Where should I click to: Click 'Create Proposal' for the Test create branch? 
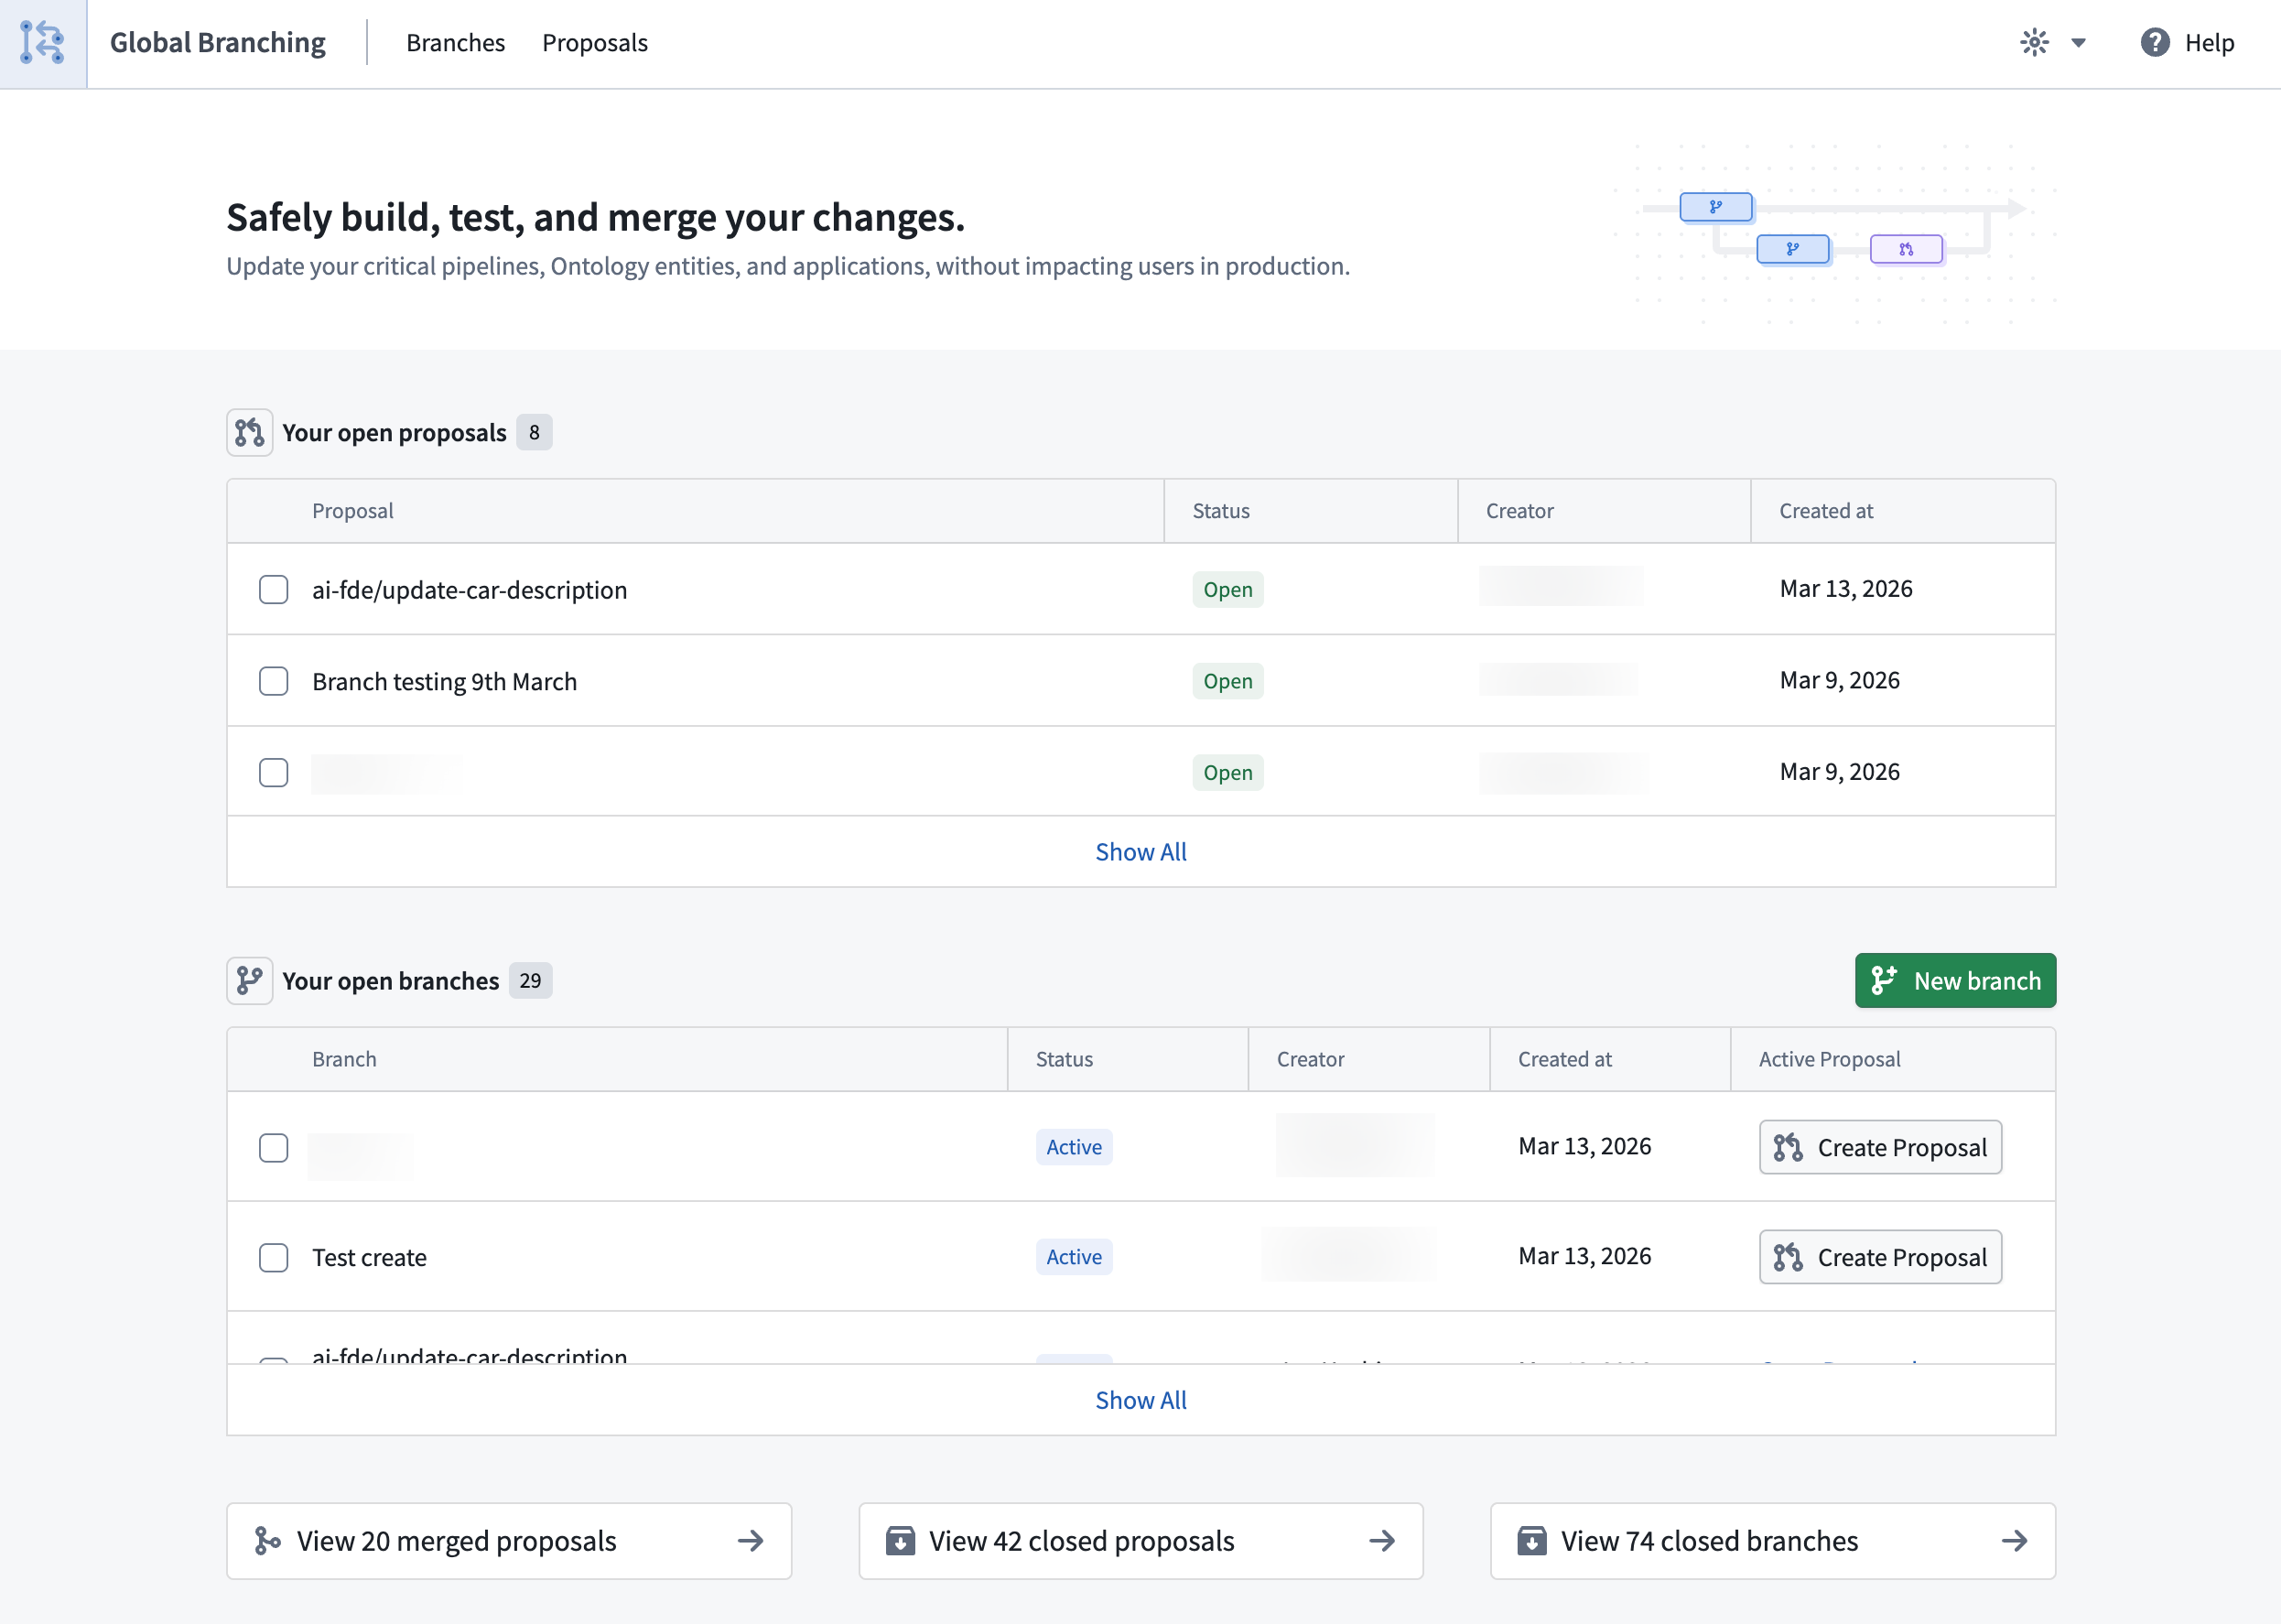(1880, 1257)
